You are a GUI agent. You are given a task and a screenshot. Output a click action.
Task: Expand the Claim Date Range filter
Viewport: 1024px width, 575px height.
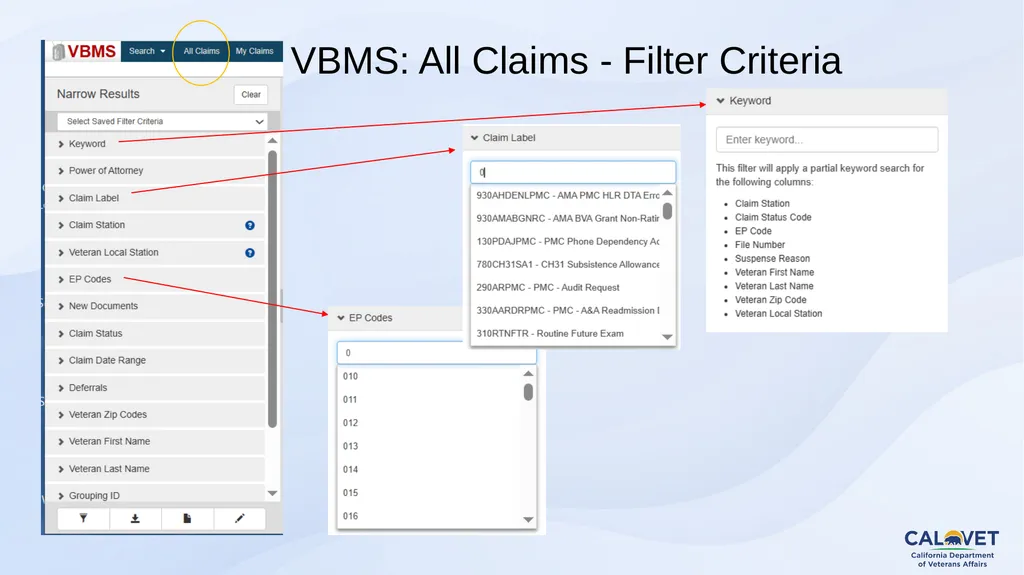tap(155, 360)
